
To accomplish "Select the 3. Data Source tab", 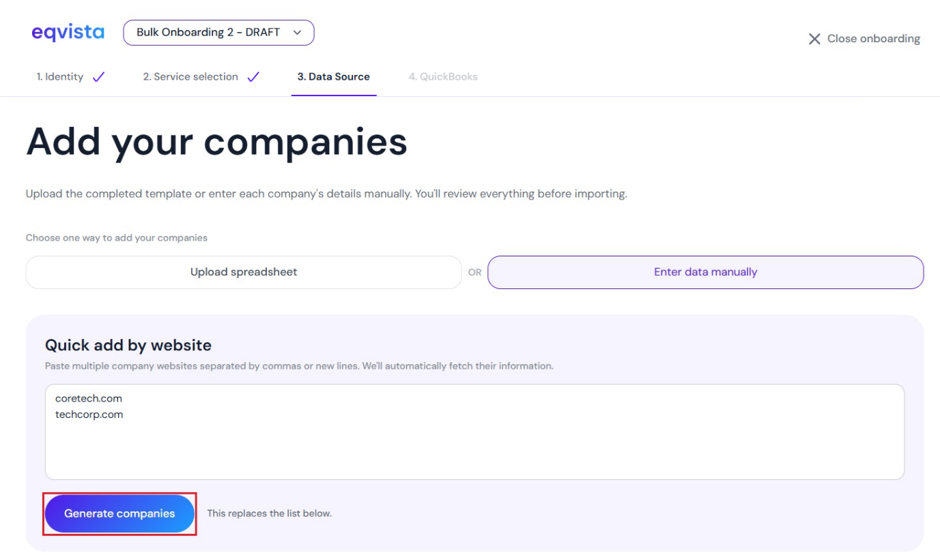I will [x=333, y=77].
